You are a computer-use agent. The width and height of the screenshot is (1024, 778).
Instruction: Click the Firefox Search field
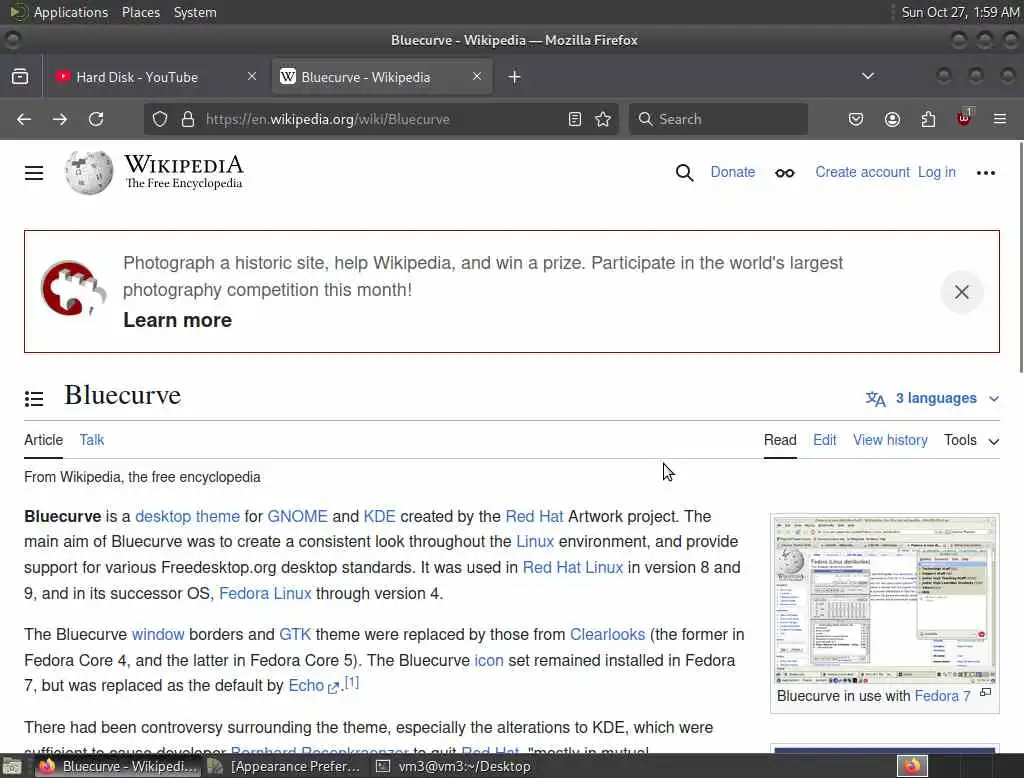(718, 119)
